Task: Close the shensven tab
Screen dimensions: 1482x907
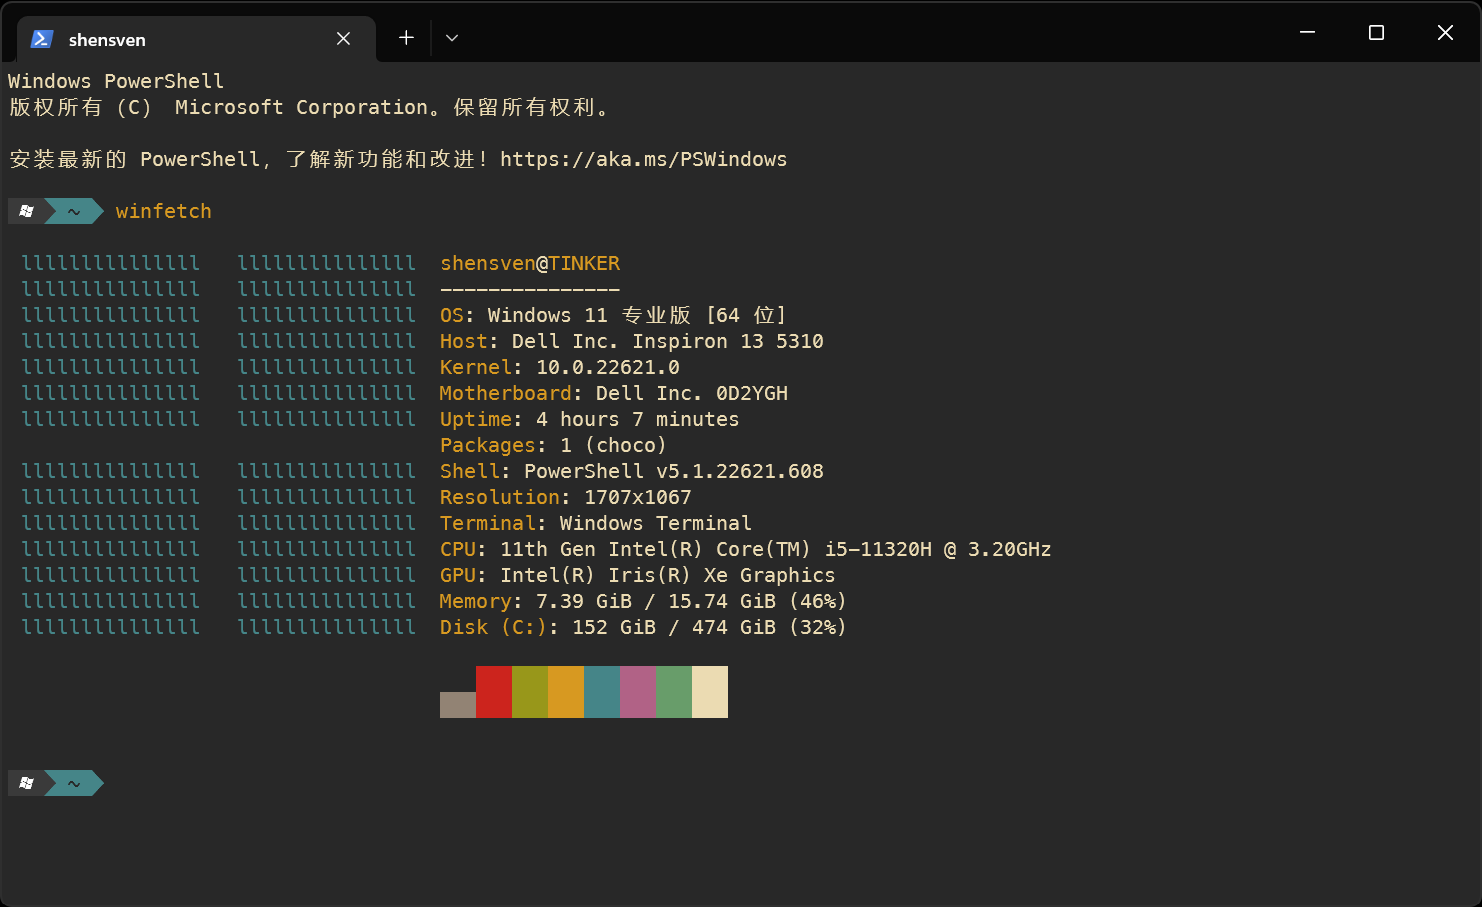Action: [x=343, y=39]
